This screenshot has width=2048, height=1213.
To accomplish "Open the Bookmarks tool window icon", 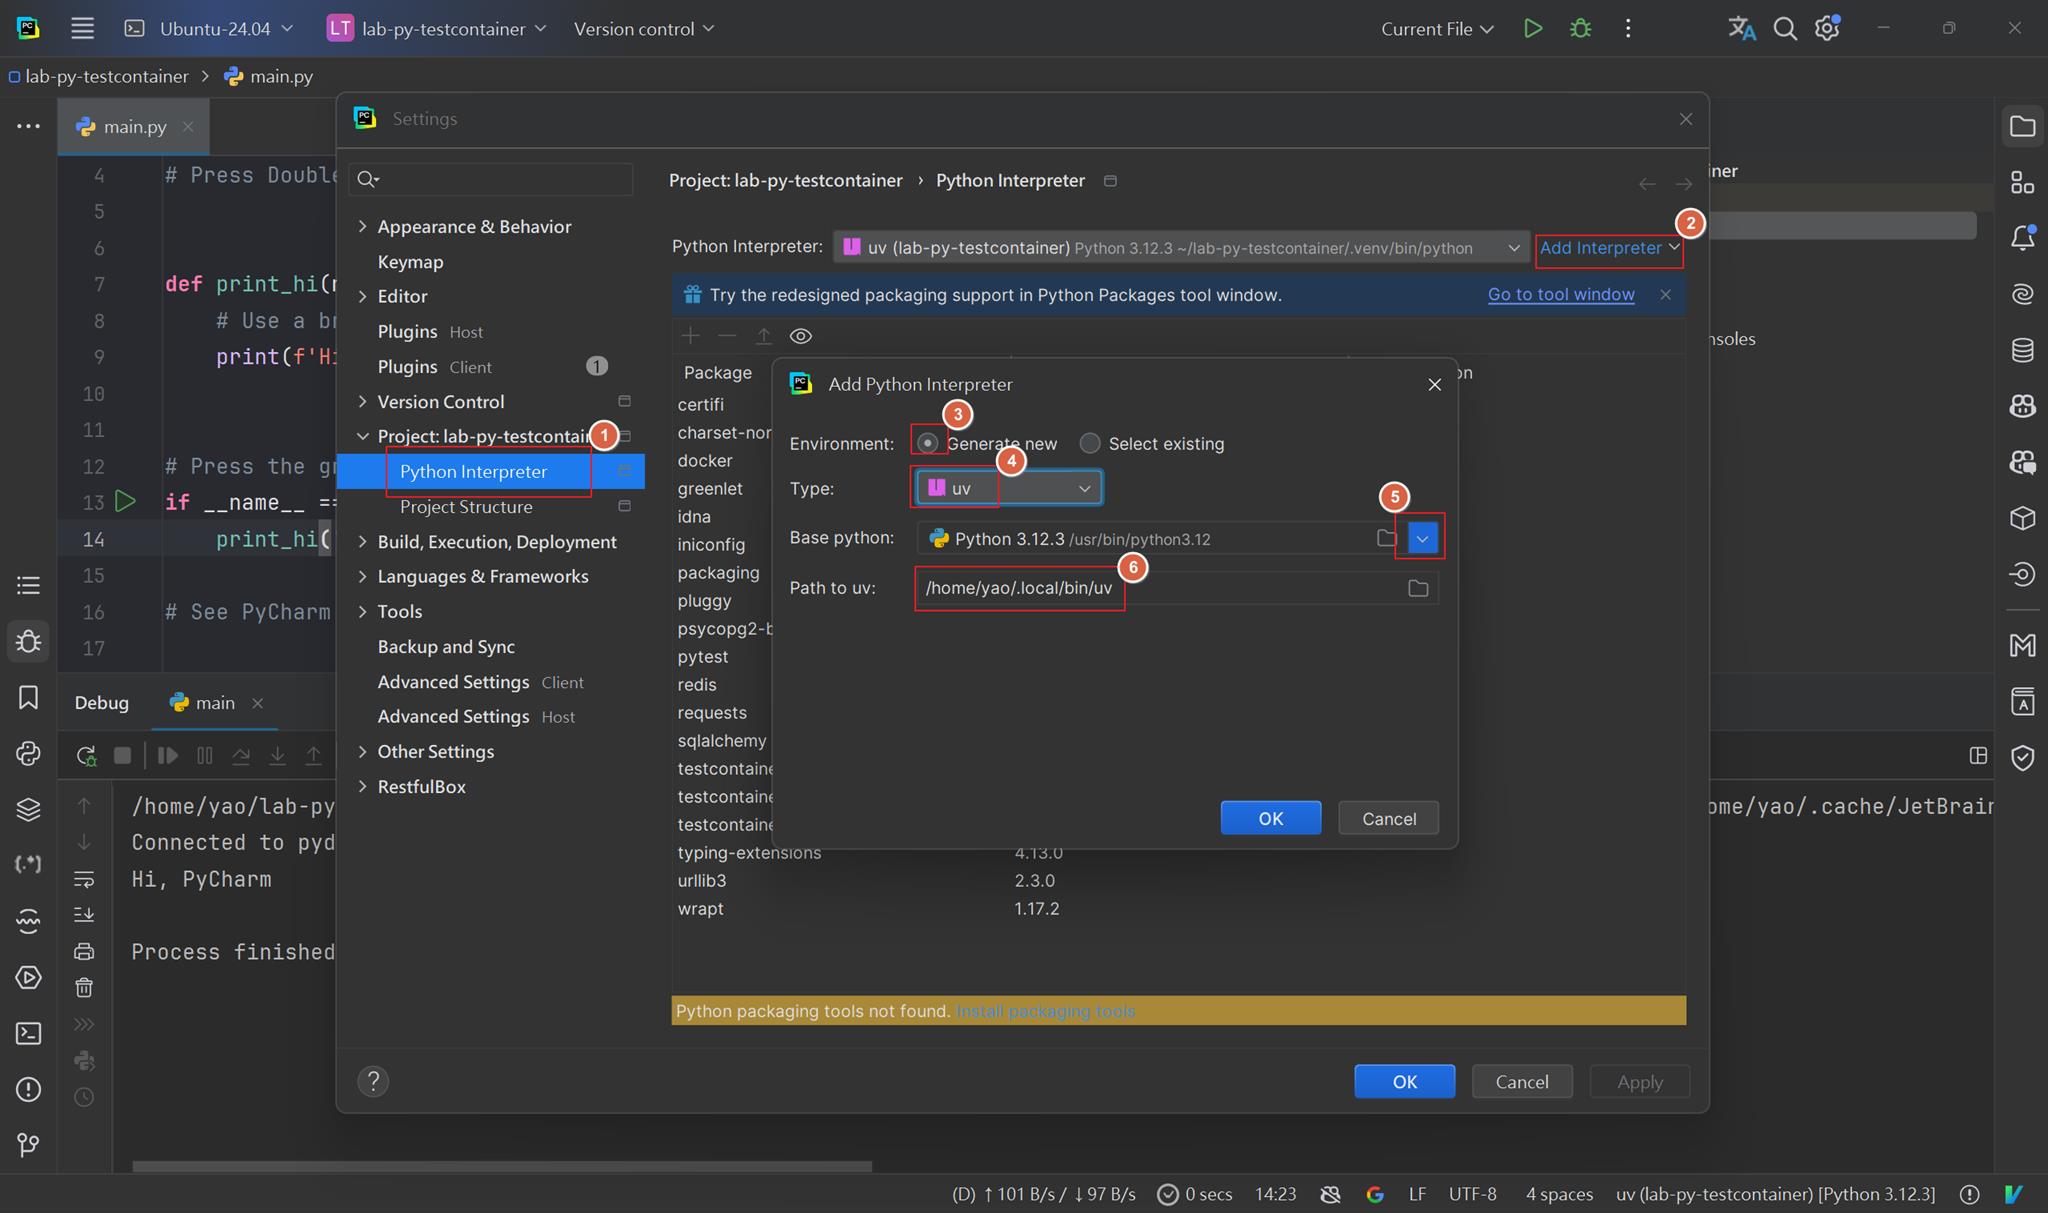I will [28, 697].
